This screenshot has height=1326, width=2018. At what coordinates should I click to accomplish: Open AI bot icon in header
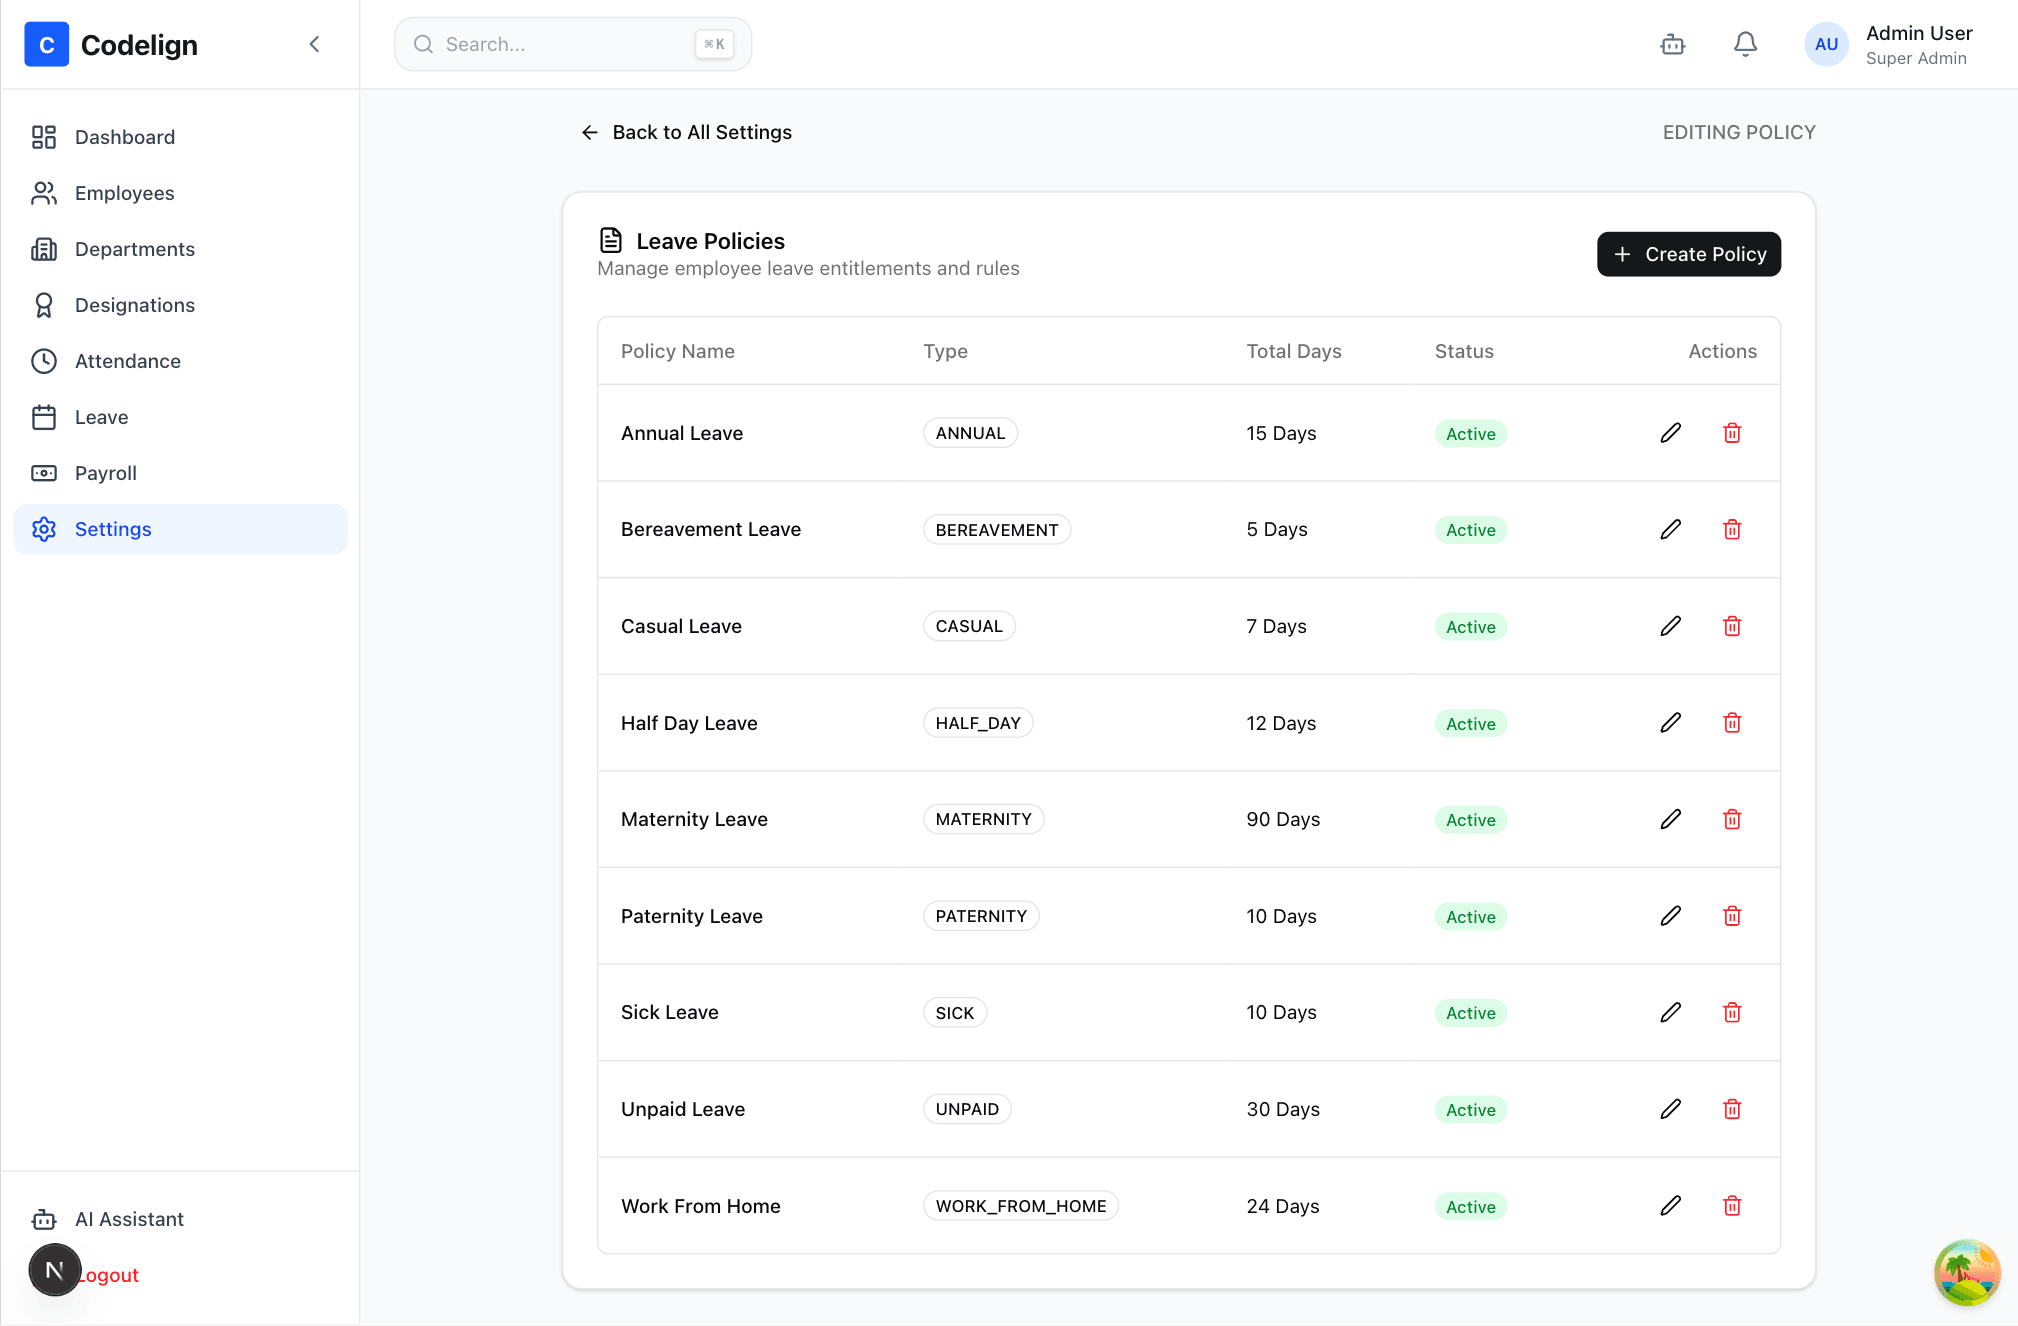pos(1672,44)
